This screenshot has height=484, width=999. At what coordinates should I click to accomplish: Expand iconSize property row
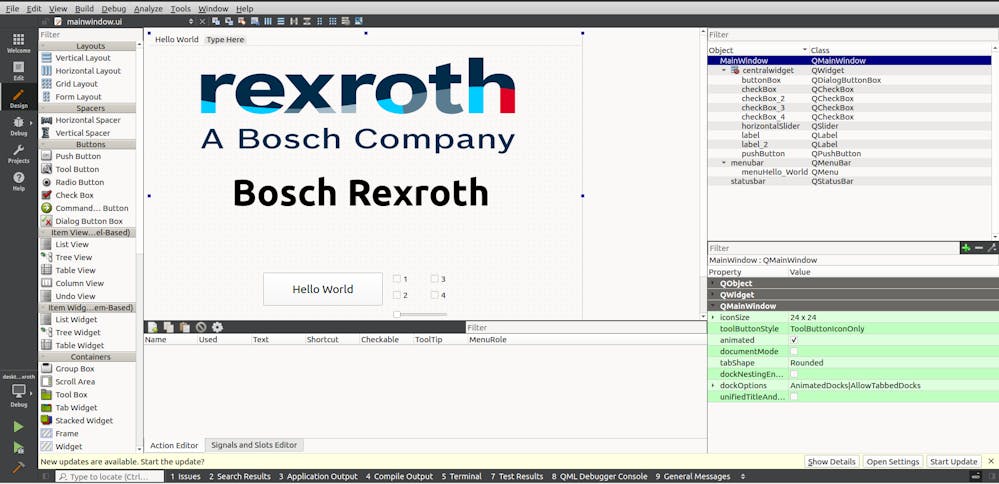(713, 317)
